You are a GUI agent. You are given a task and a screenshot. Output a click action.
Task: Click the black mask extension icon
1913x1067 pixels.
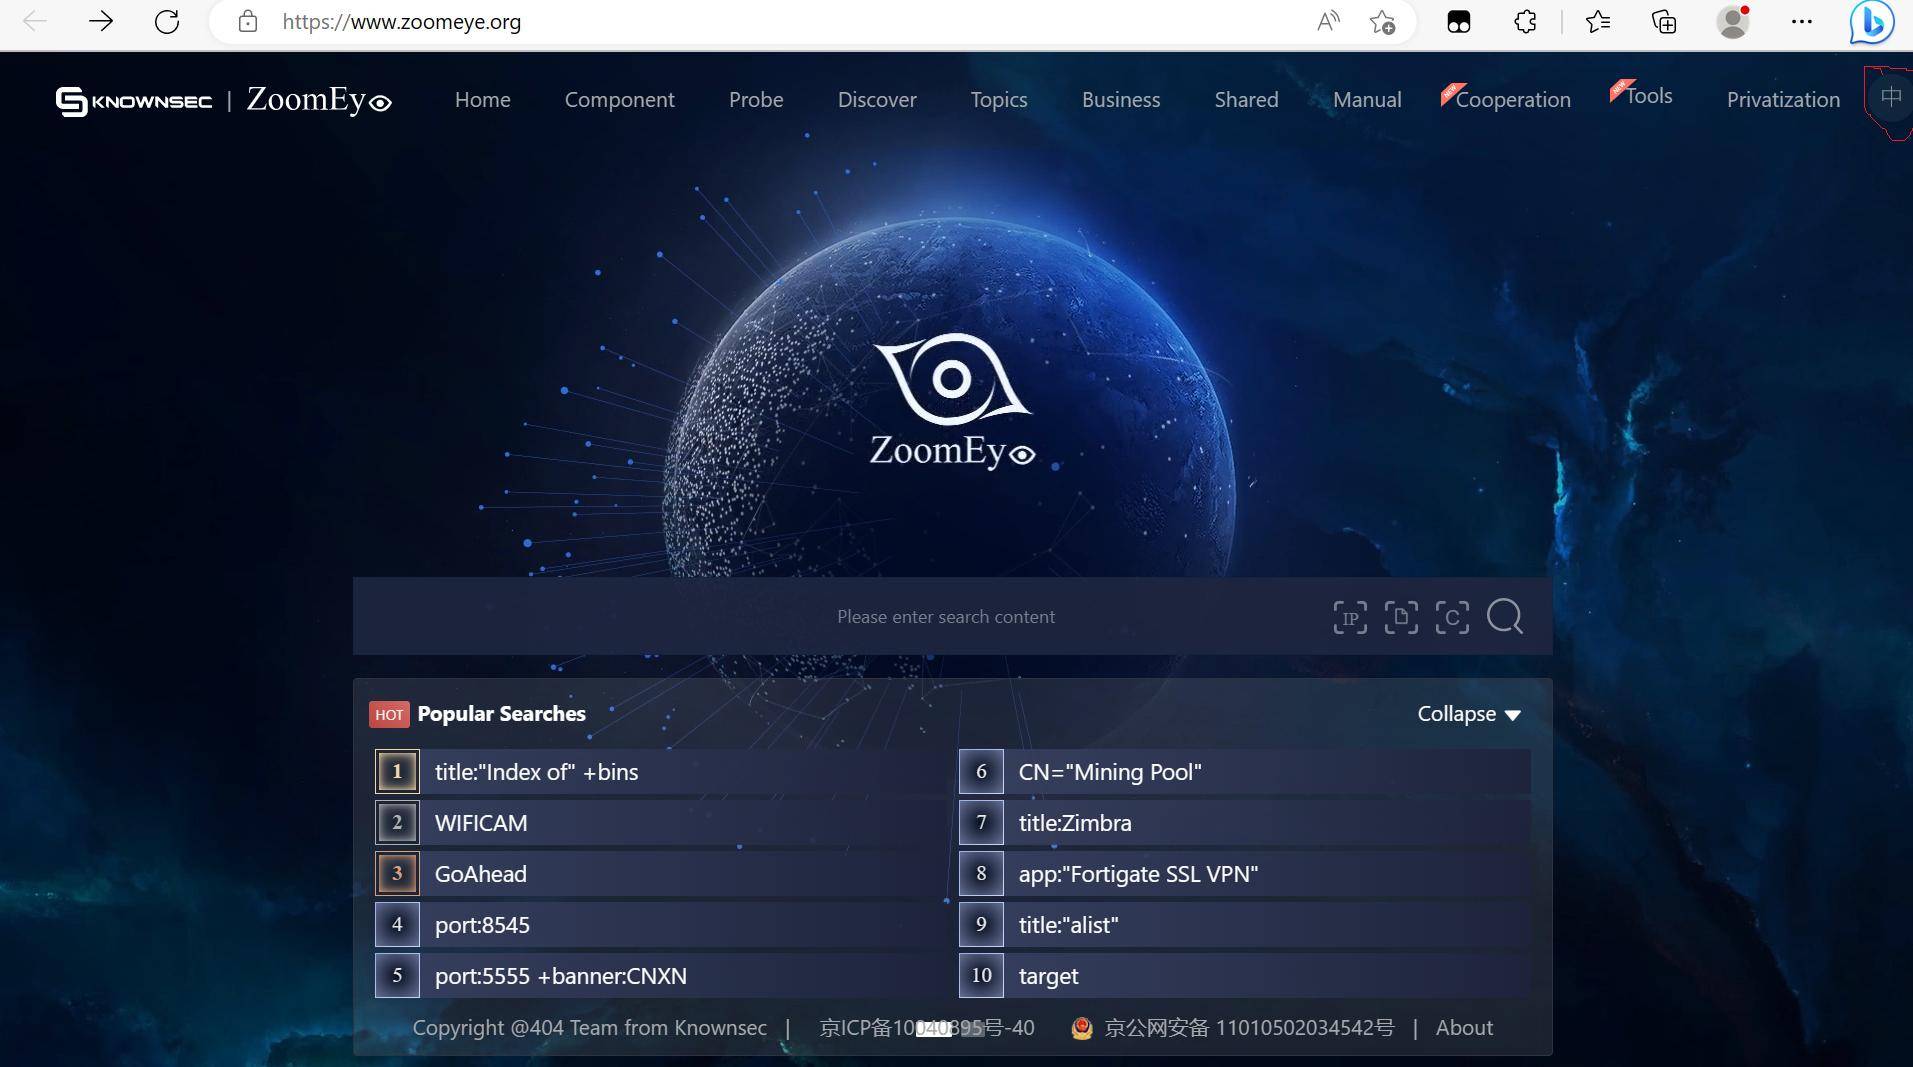pos(1459,21)
